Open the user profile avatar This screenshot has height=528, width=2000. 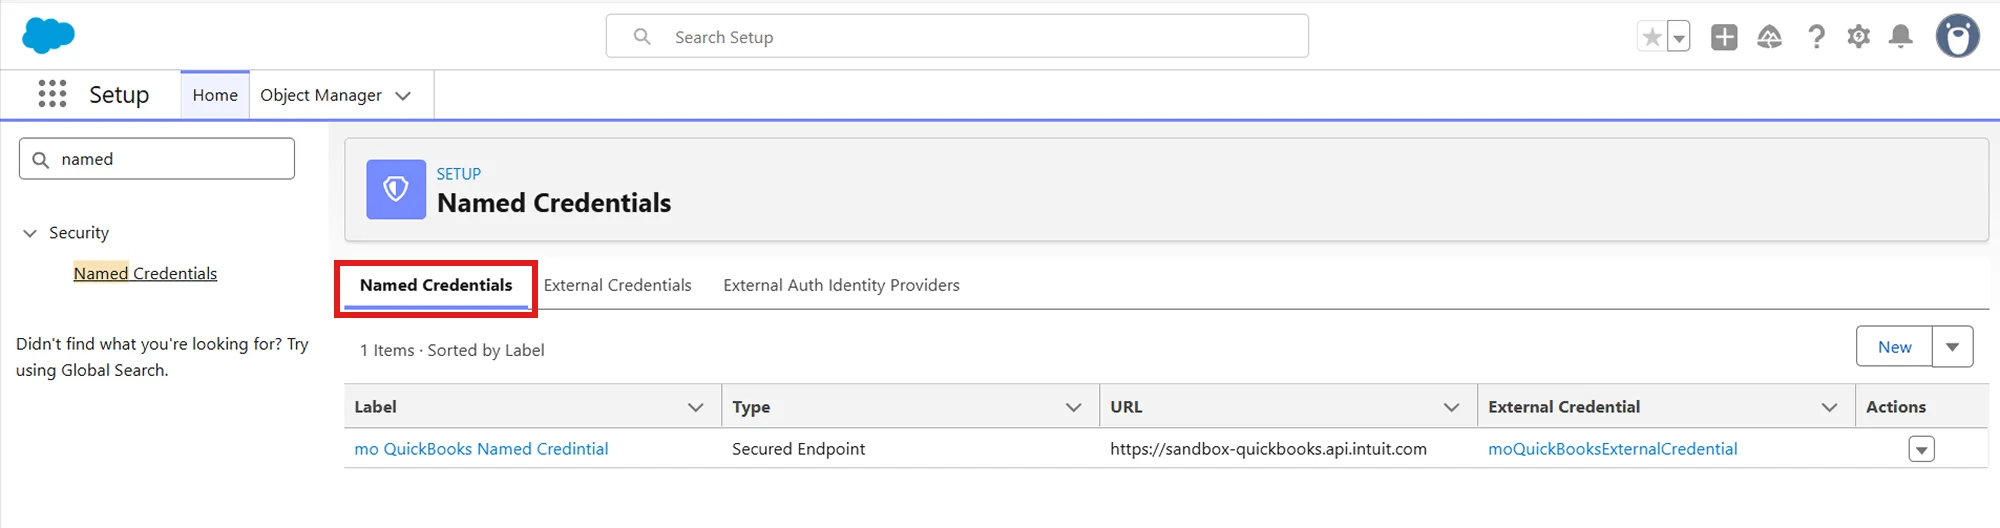tap(1957, 37)
